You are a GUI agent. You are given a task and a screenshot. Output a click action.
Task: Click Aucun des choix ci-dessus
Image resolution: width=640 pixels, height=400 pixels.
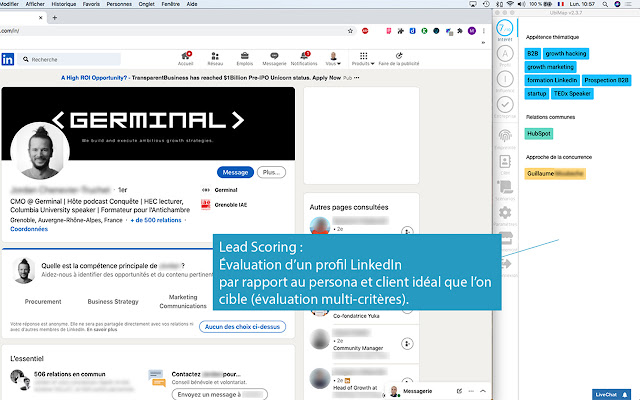[x=242, y=327]
